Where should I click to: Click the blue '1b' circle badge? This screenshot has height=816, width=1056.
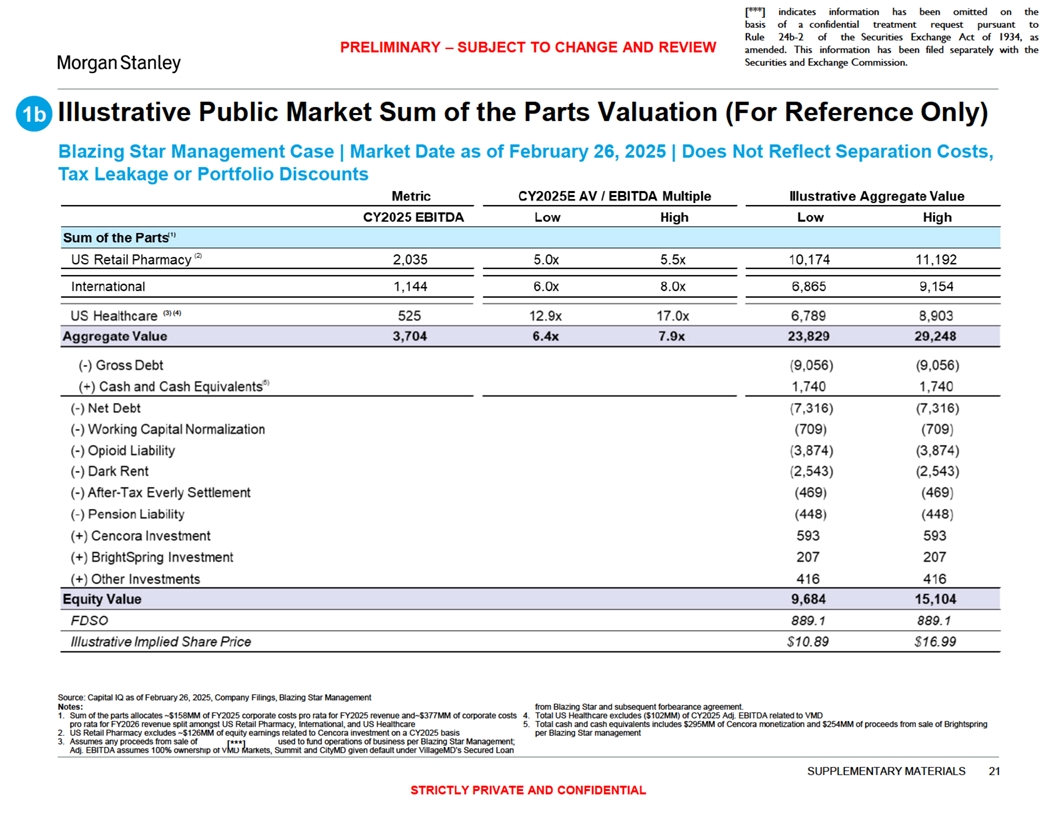tap(34, 114)
